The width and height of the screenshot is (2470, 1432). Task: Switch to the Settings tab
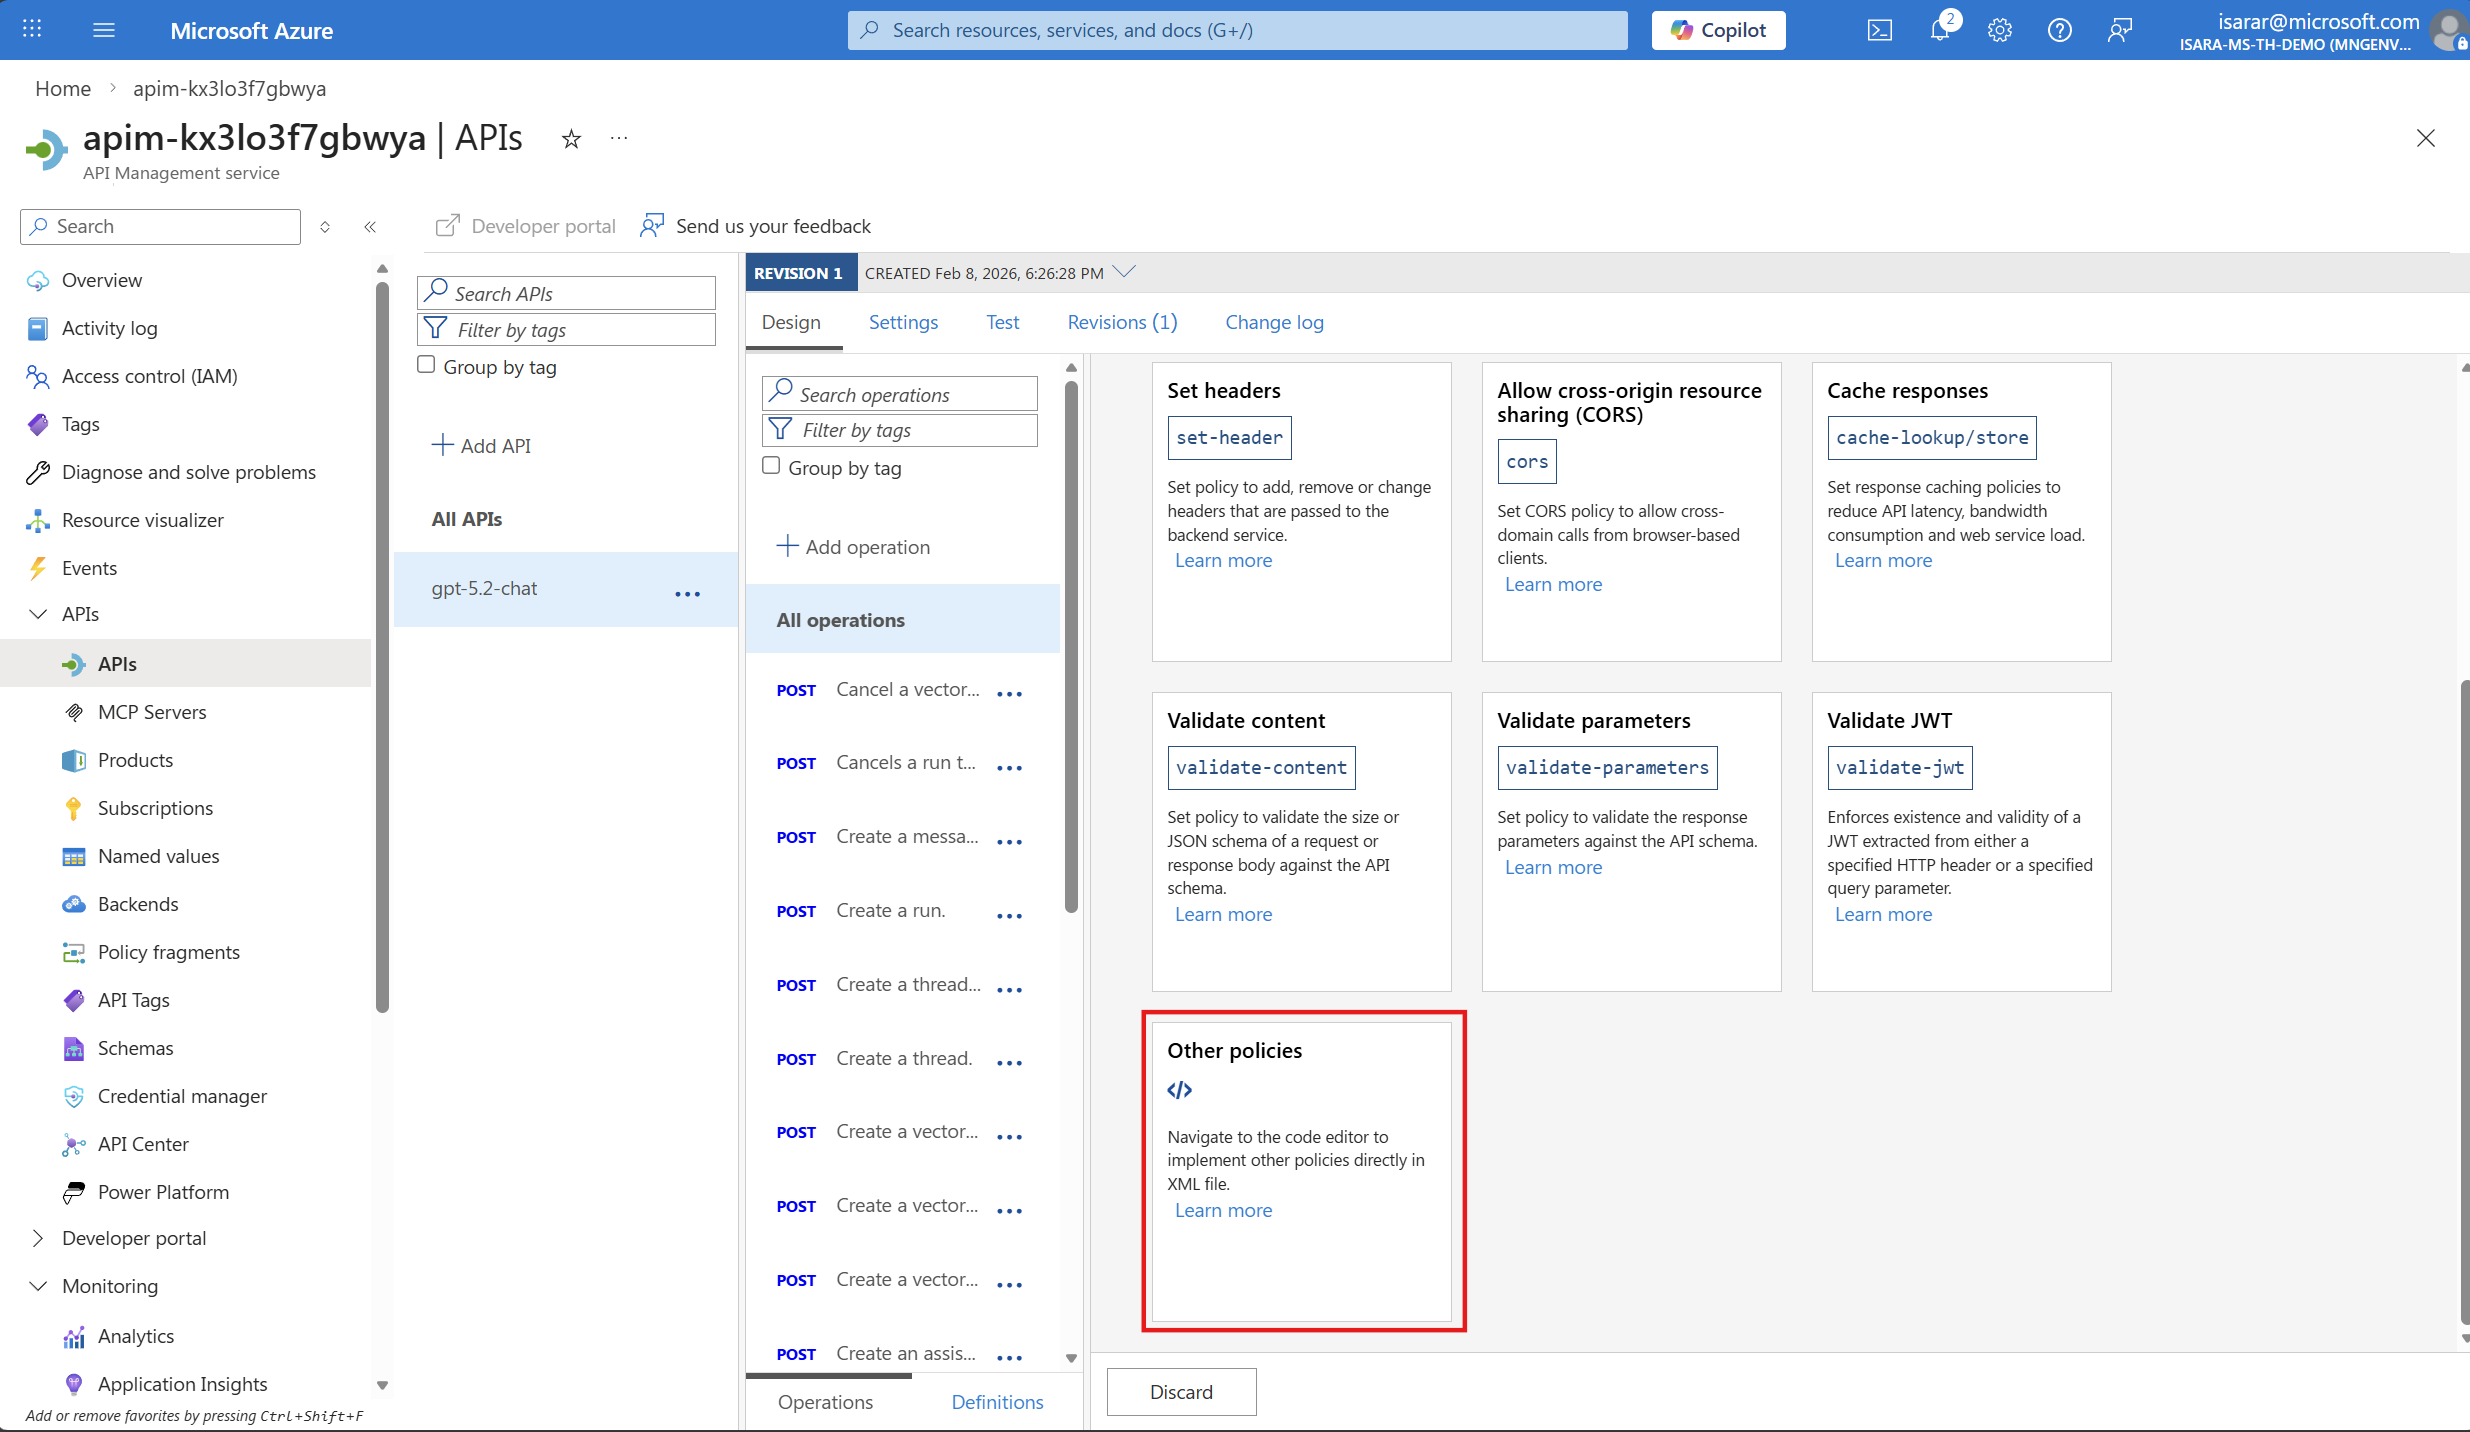point(903,322)
